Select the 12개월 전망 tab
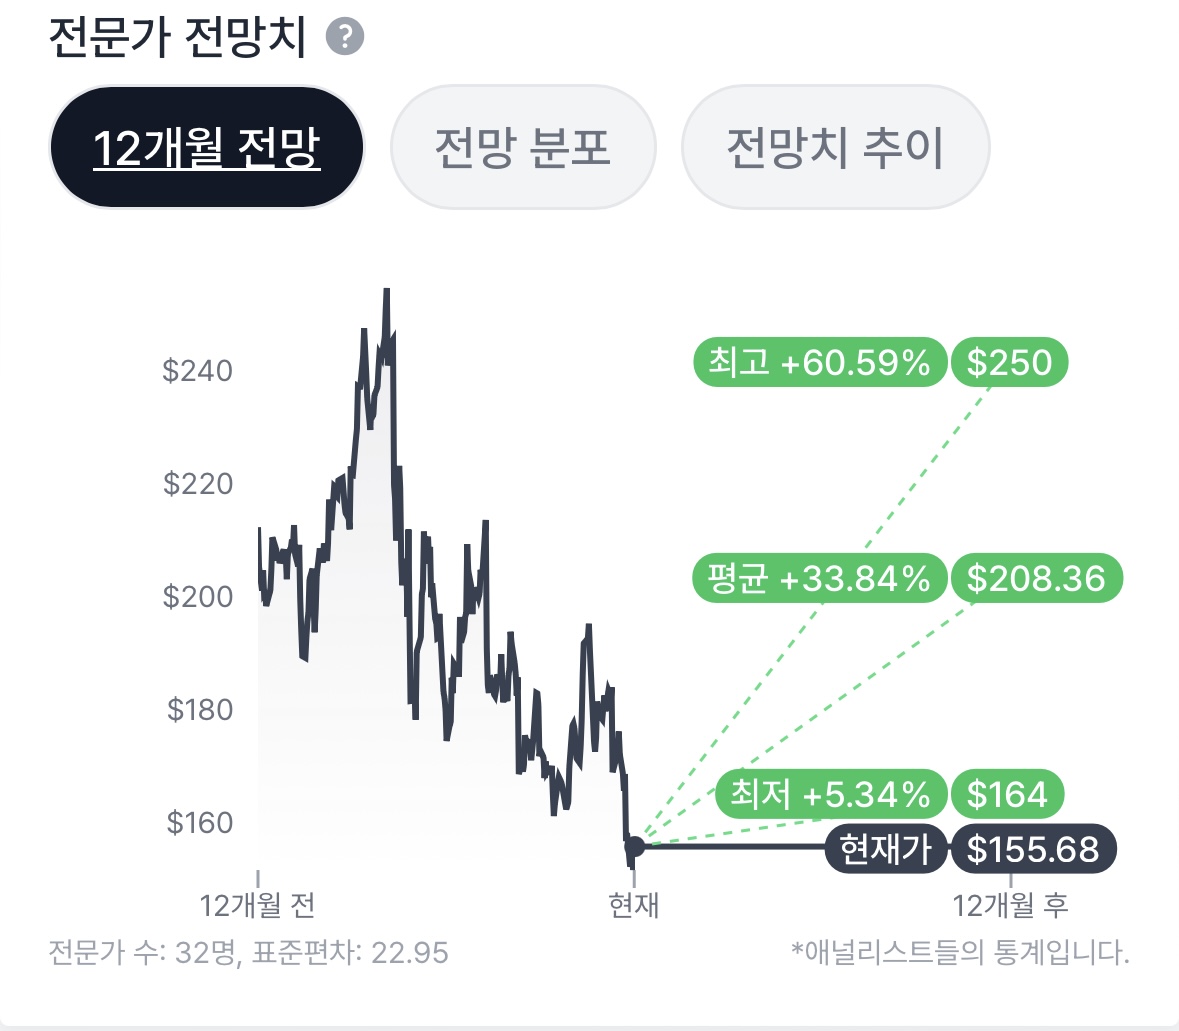The height and width of the screenshot is (1031, 1179). [206, 148]
